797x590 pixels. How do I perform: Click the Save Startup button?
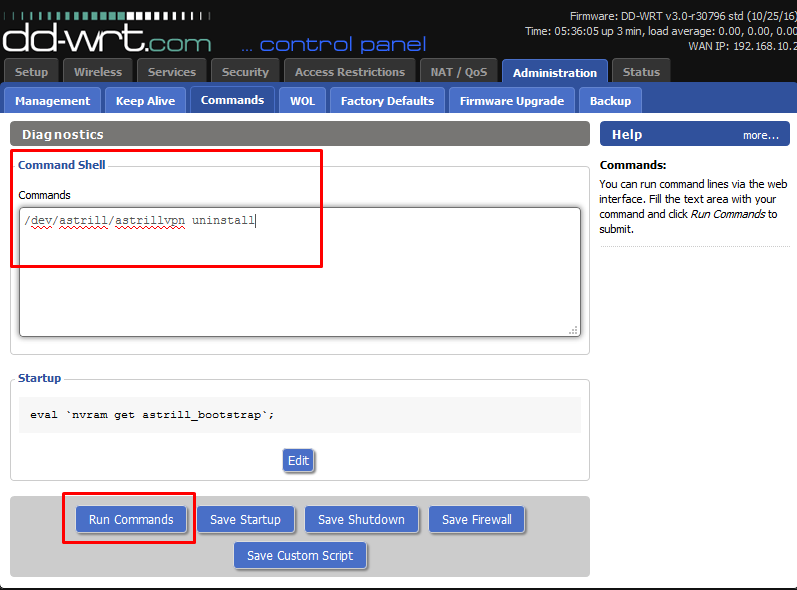point(246,519)
